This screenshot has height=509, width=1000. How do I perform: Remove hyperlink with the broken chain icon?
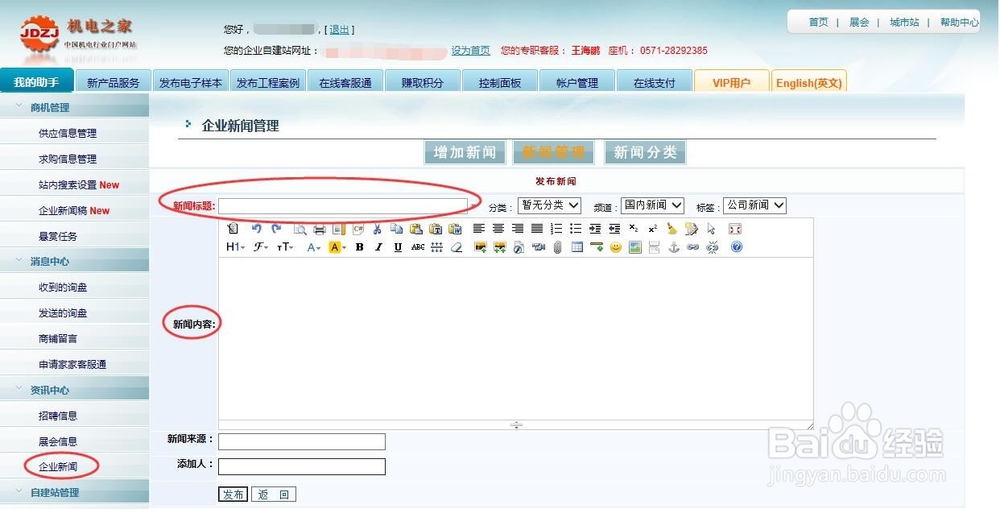712,247
